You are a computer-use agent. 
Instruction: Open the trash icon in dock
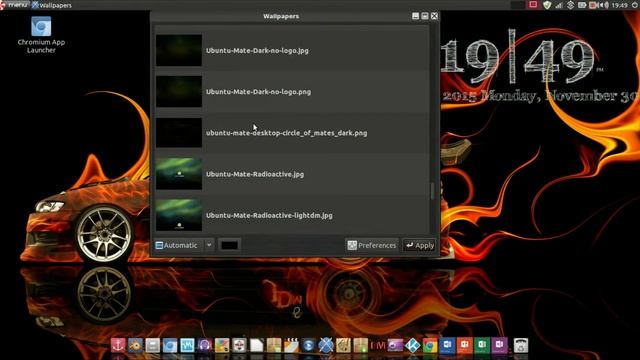point(521,345)
